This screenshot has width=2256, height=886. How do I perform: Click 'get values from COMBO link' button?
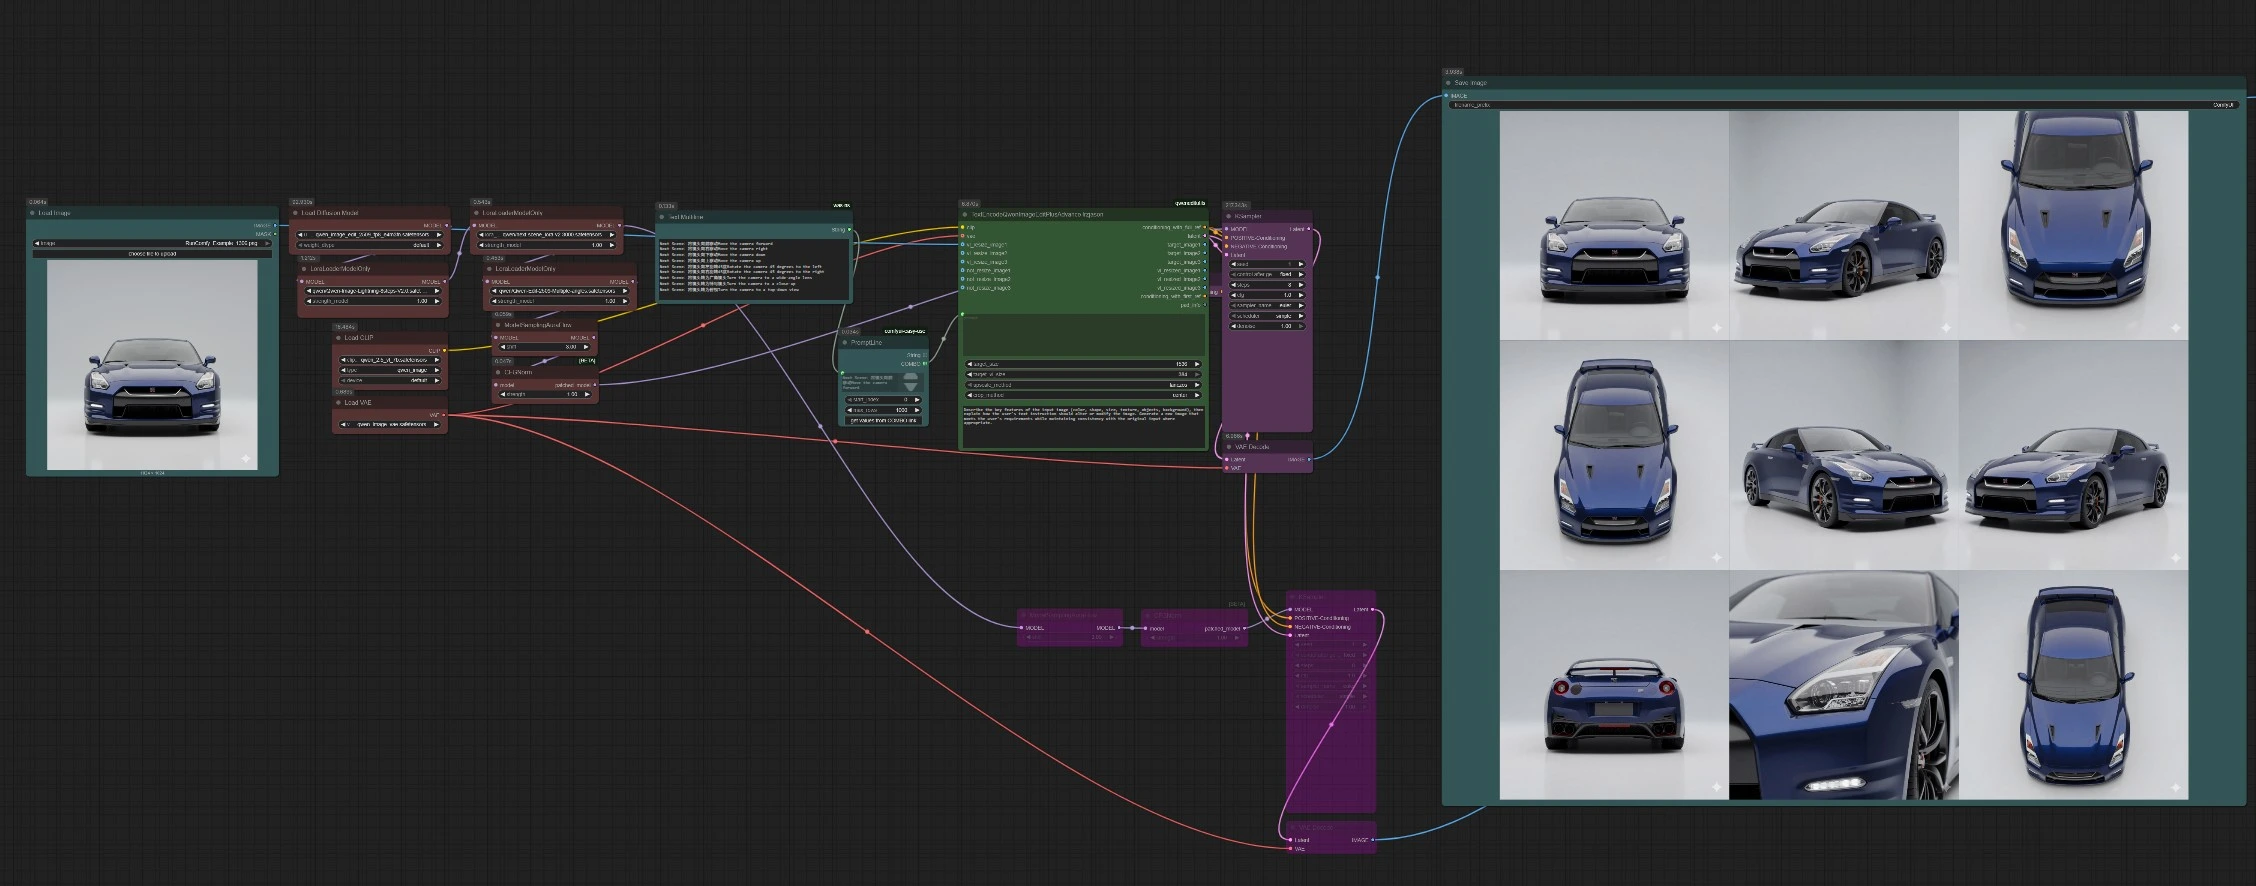884,420
